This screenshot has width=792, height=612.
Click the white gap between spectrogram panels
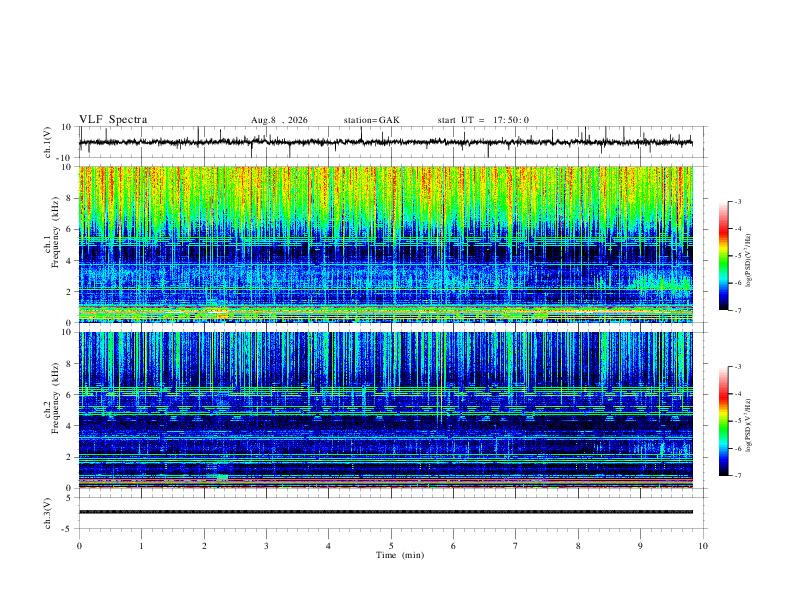tap(386, 327)
